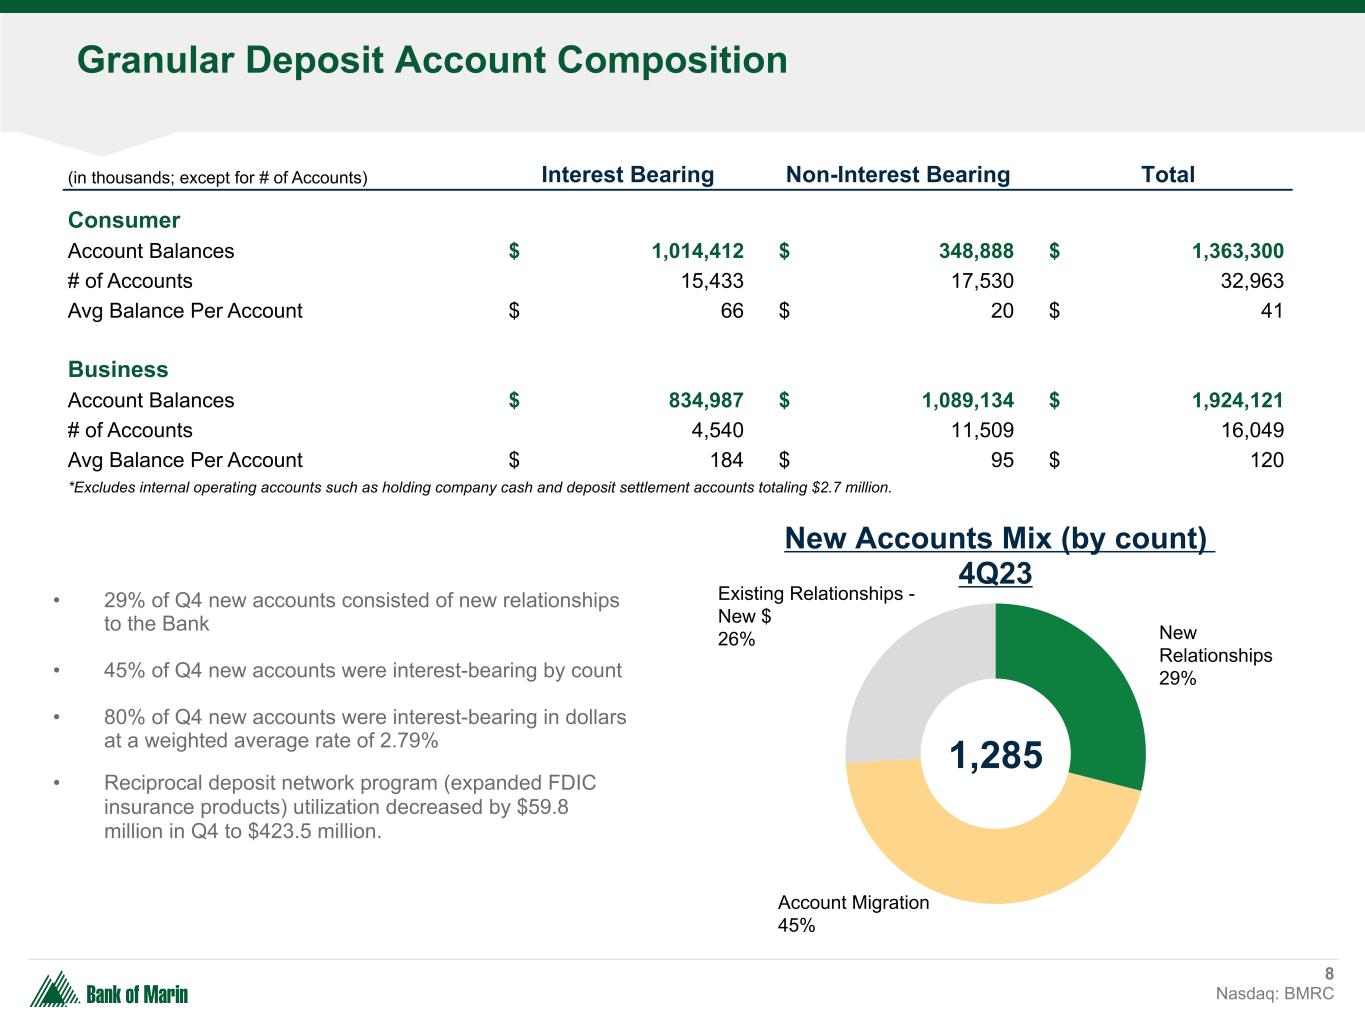
Task: Click the Account Migration 45% label
Action: pyautogui.click(x=853, y=914)
